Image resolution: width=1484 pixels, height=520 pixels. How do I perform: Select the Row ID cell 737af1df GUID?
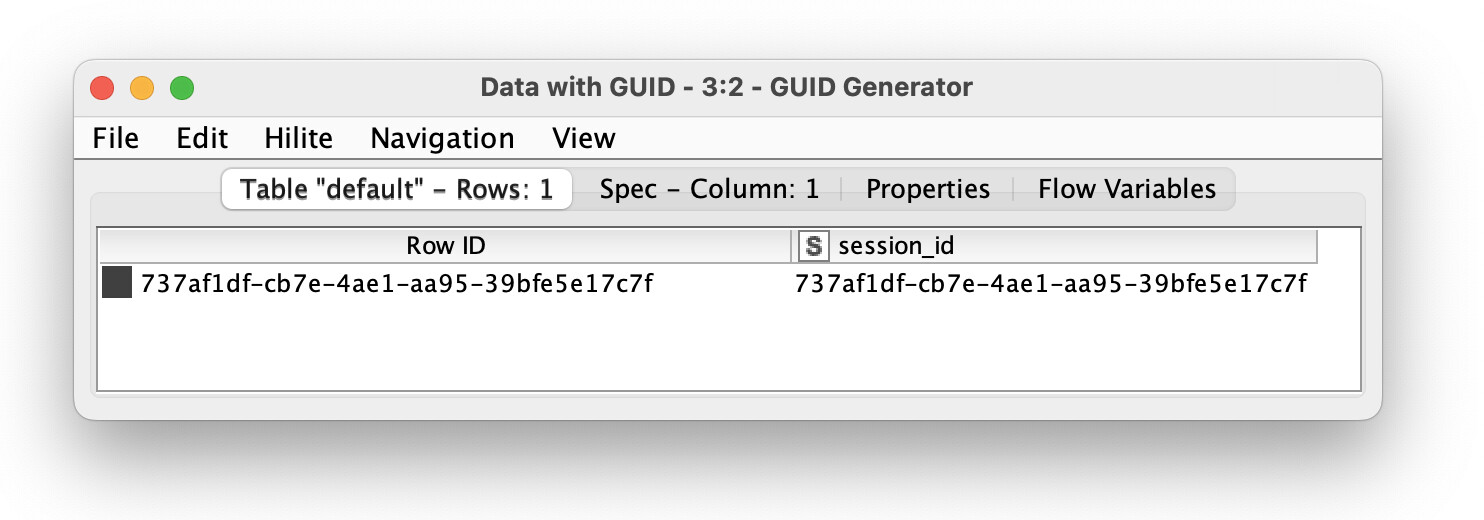[x=397, y=284]
